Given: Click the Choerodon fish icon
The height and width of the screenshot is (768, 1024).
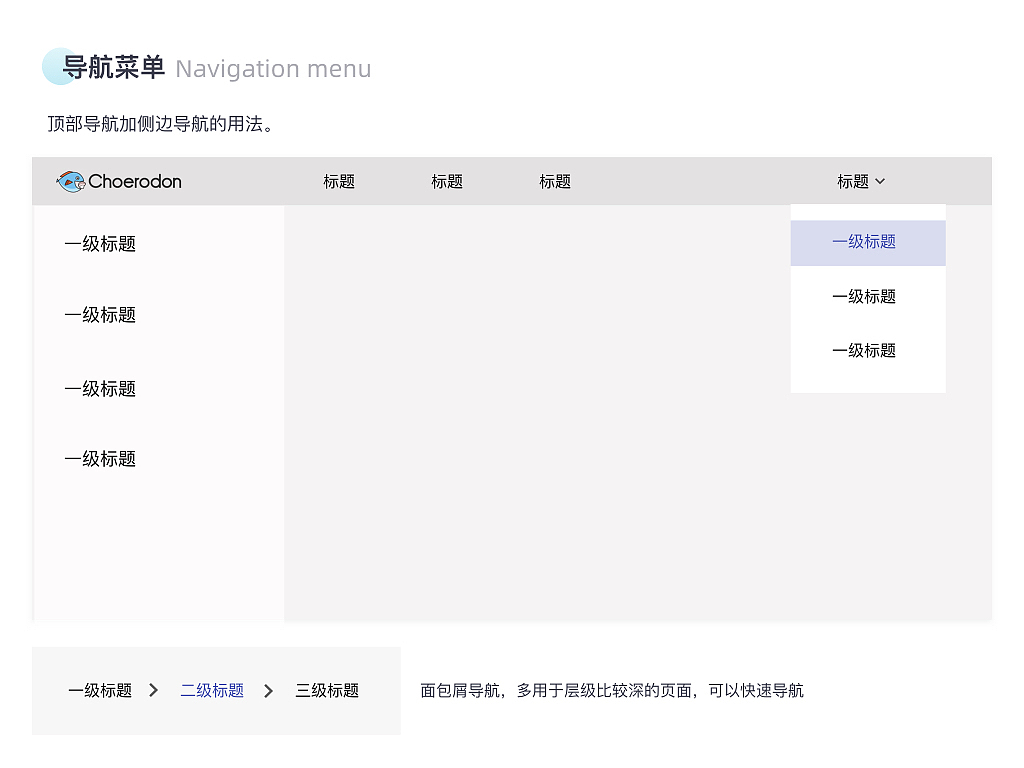Looking at the screenshot, I should coord(70,181).
